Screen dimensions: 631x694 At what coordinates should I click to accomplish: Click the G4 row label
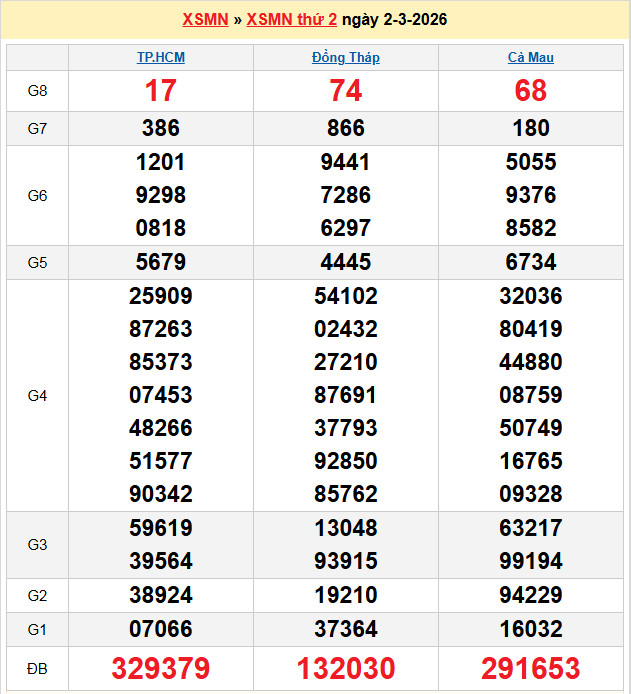coord(37,396)
